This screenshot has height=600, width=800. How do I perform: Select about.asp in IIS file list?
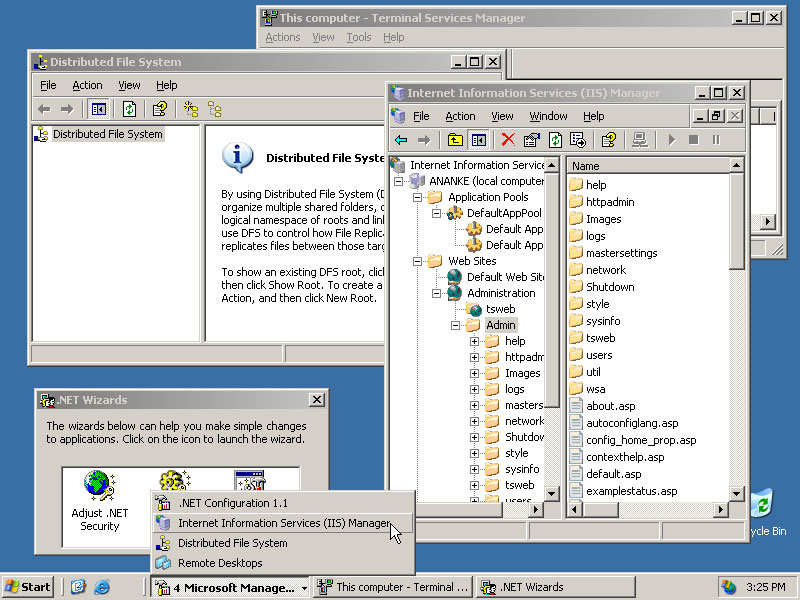[611, 406]
